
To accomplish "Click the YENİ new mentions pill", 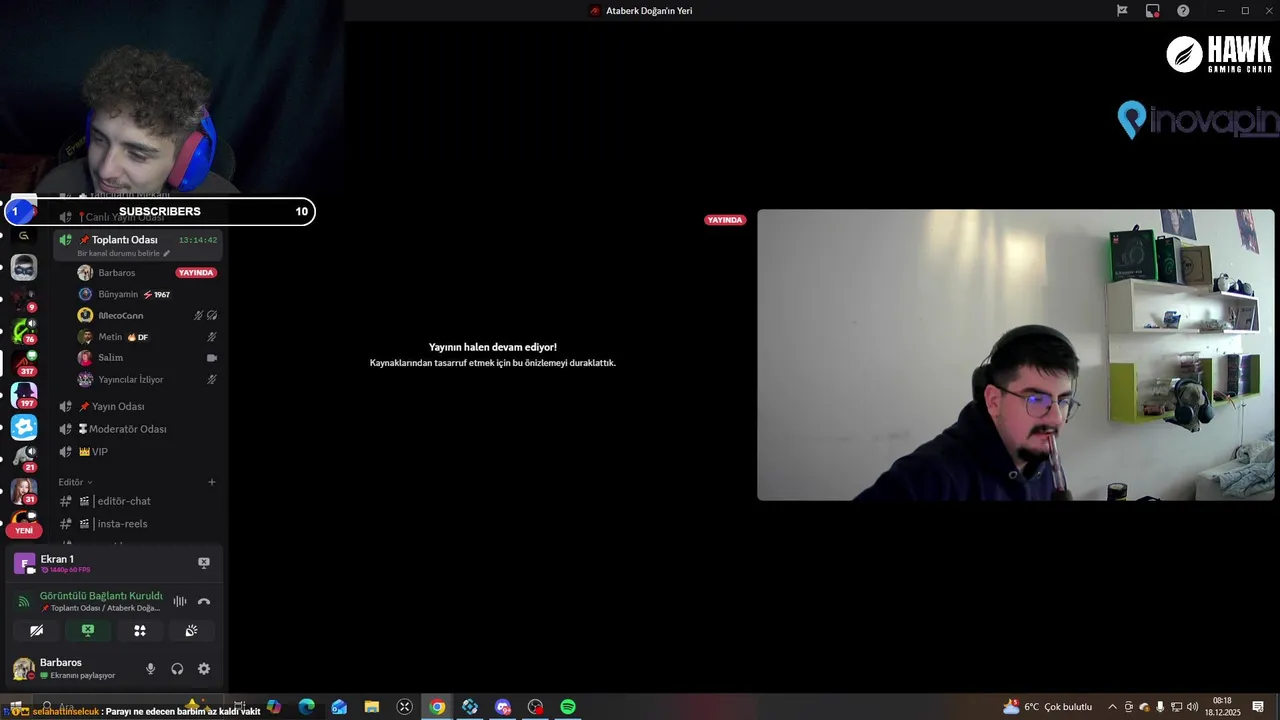I will (23, 530).
